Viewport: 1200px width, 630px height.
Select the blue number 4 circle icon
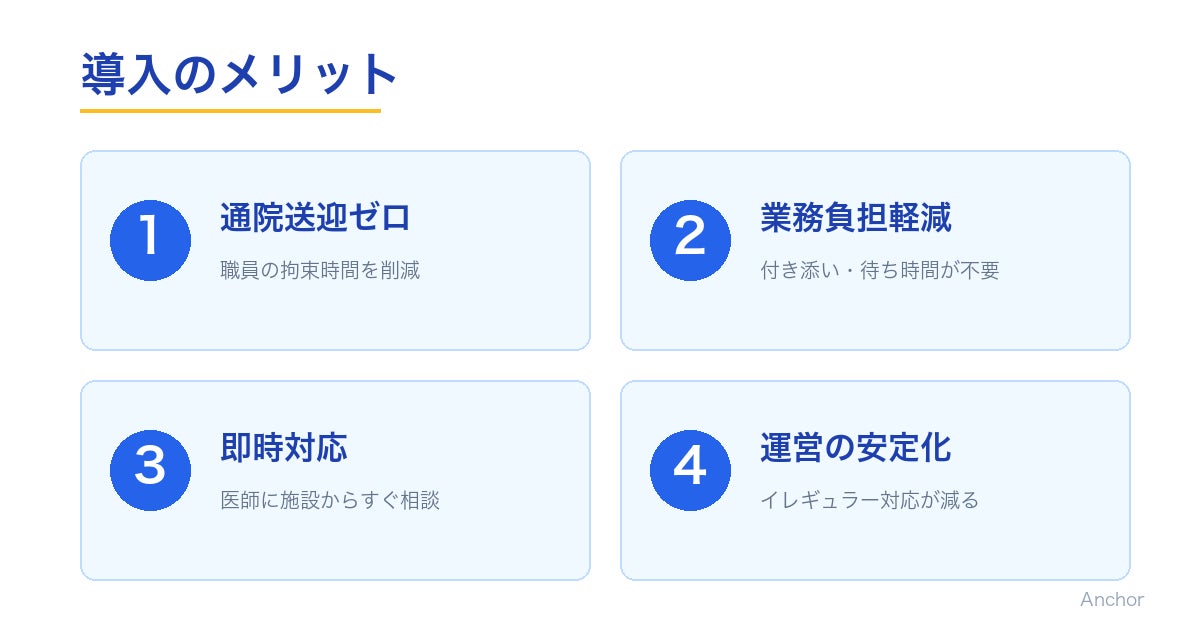690,470
